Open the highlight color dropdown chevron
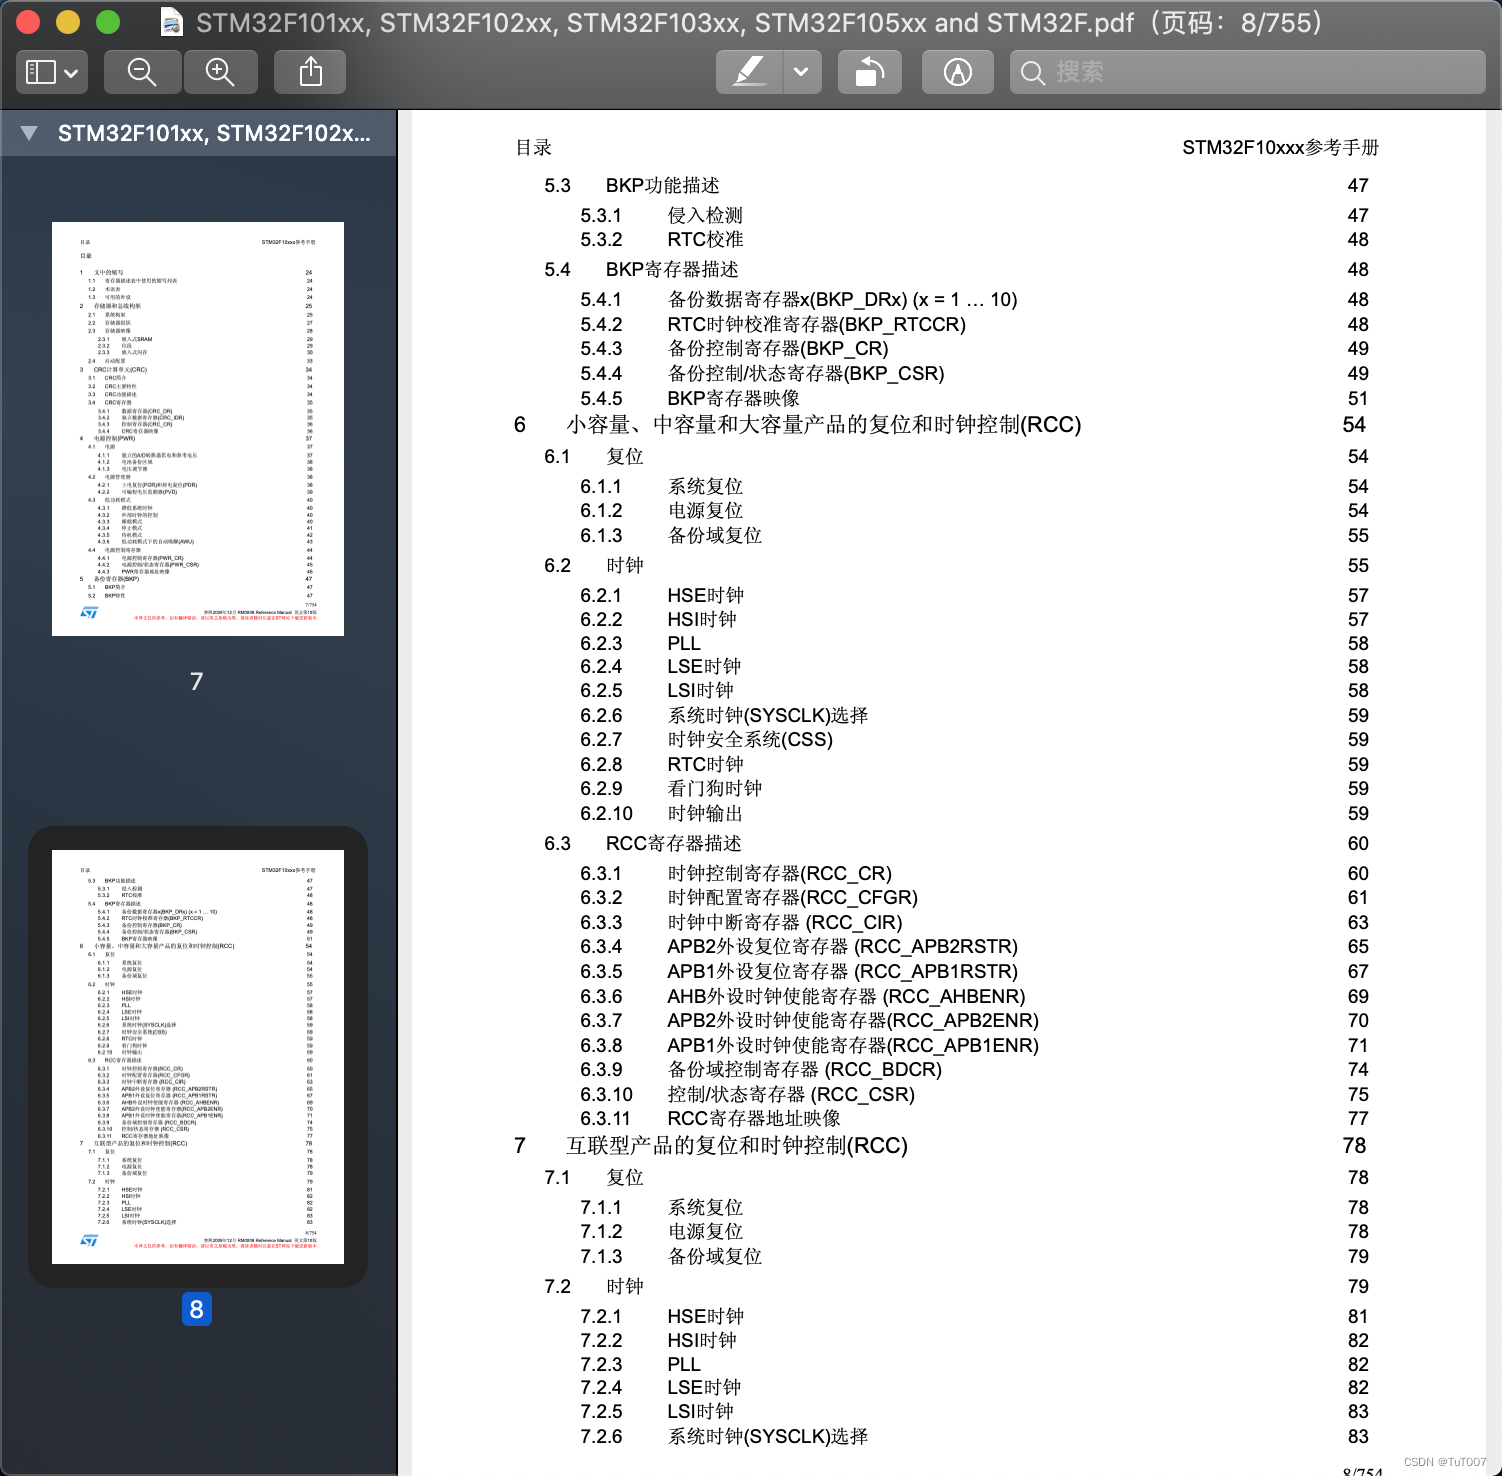The image size is (1502, 1476). pos(798,71)
